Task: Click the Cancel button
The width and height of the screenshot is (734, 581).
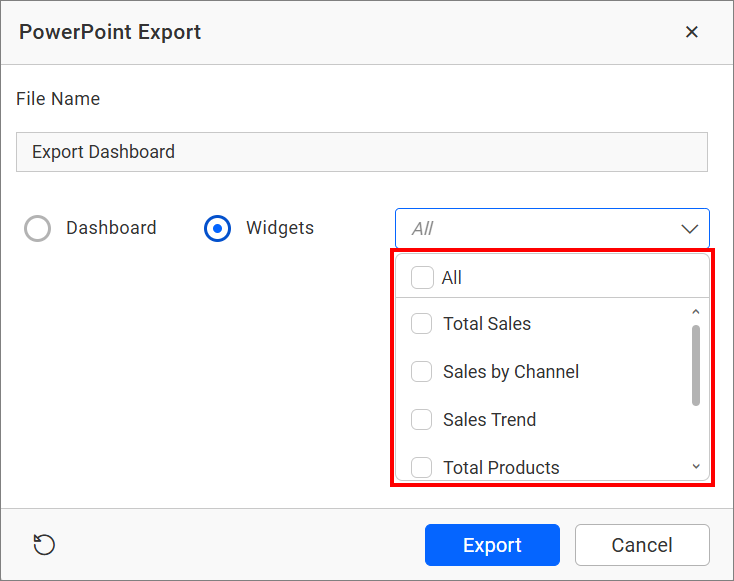Action: pyautogui.click(x=642, y=545)
